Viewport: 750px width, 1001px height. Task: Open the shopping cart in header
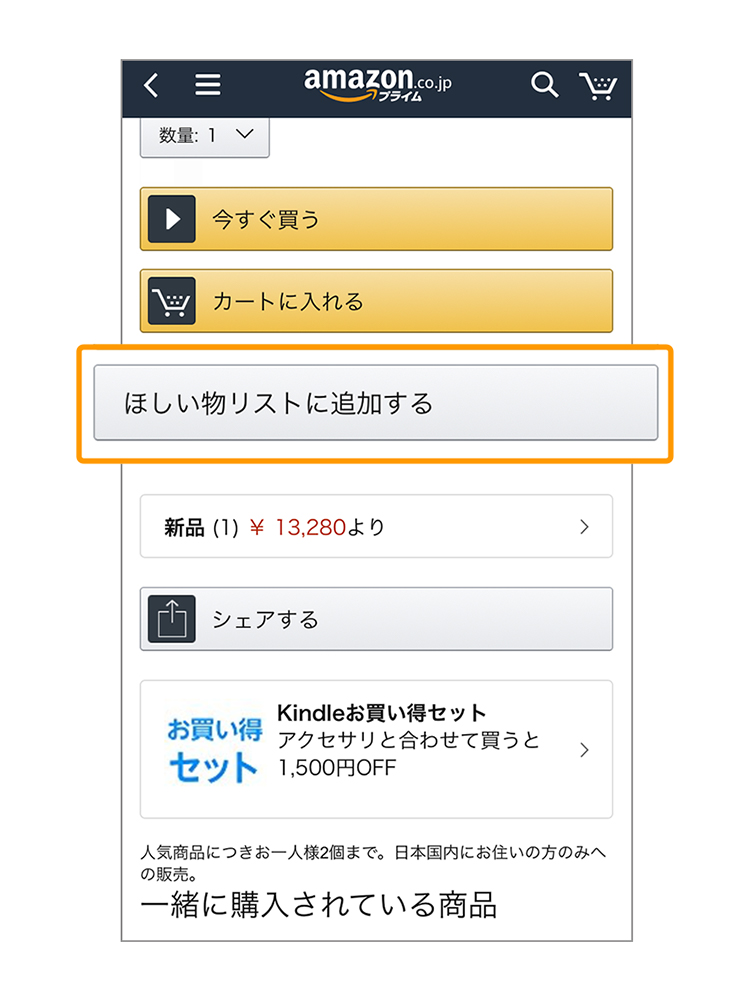[x=598, y=86]
